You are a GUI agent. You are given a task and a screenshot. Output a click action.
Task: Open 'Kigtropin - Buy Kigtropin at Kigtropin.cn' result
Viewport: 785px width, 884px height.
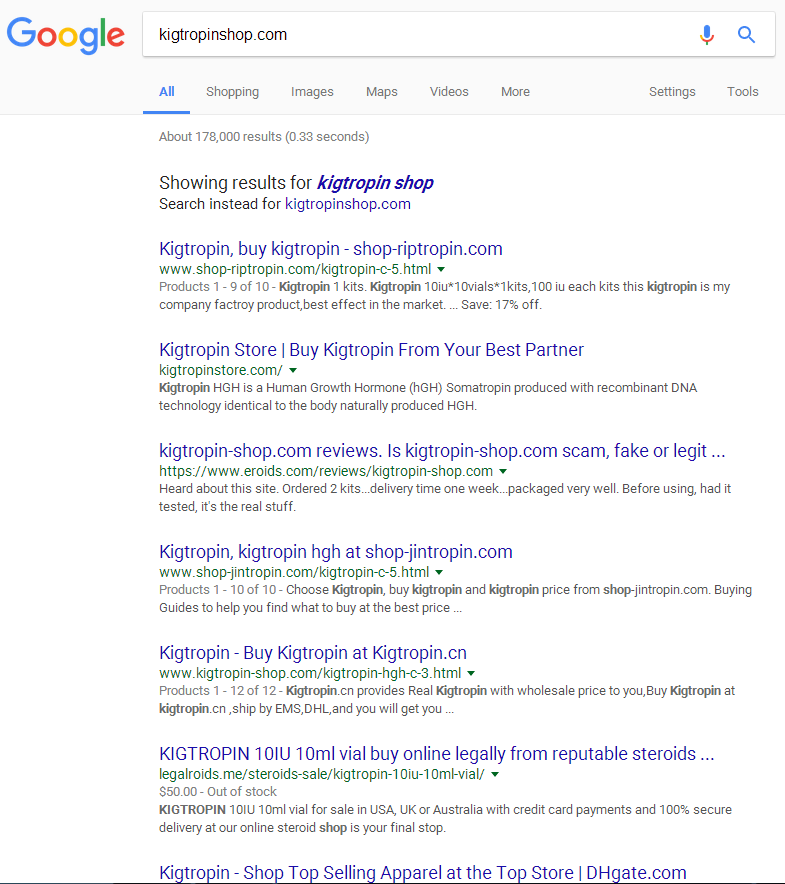313,652
